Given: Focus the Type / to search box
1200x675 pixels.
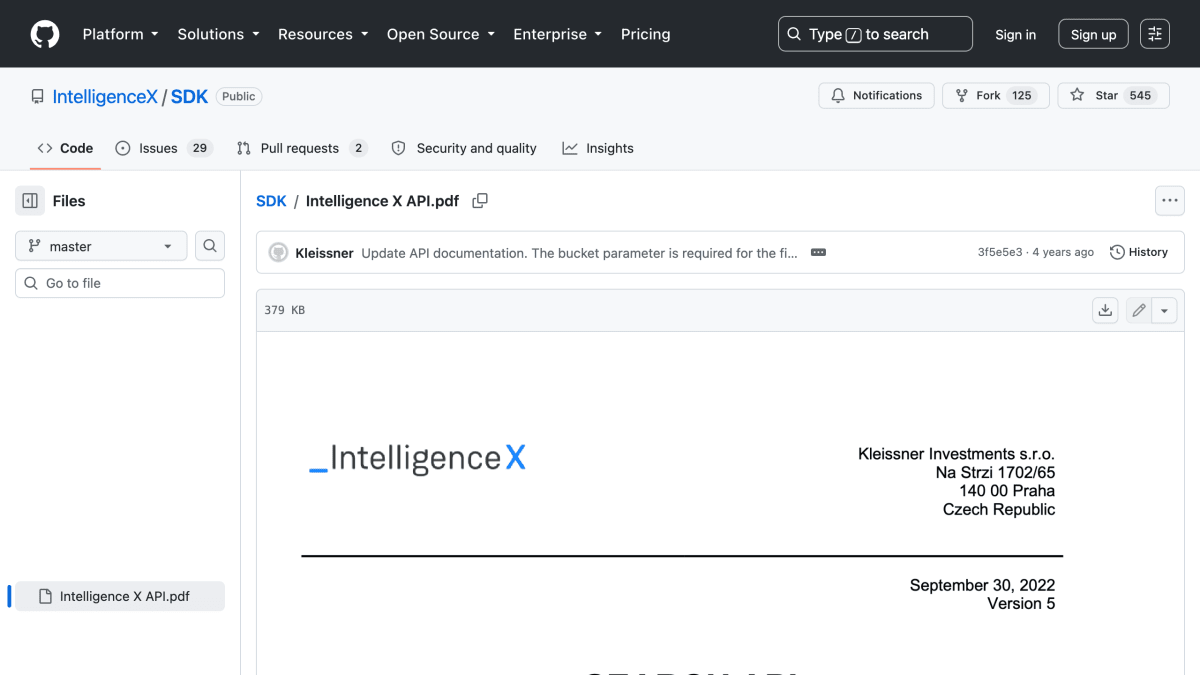Looking at the screenshot, I should click(875, 34).
